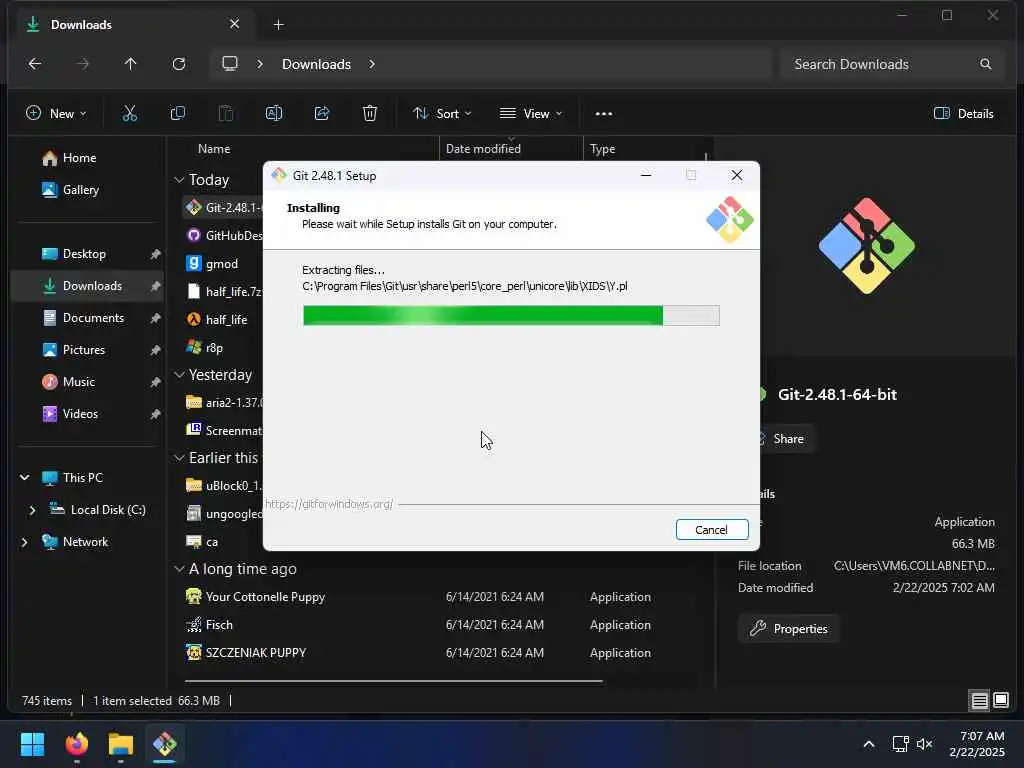Open Properties in details pane

click(x=789, y=629)
